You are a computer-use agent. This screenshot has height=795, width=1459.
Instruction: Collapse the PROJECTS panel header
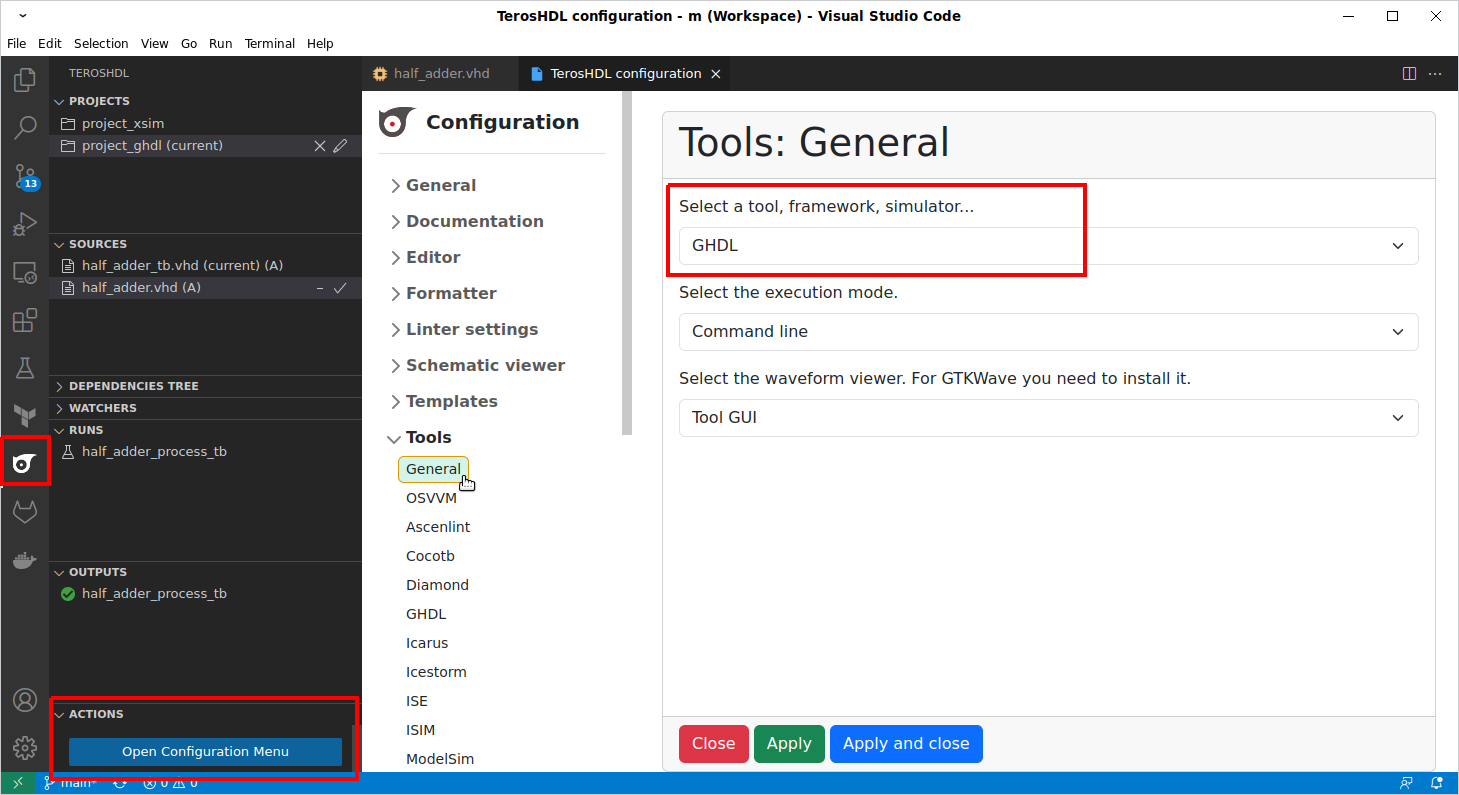(206, 101)
